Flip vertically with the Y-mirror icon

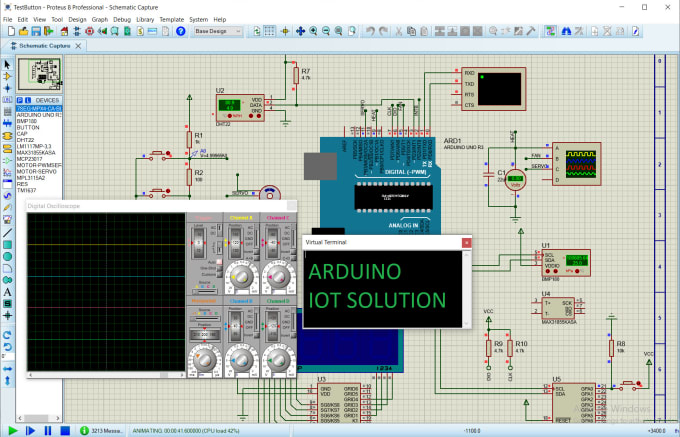click(7, 381)
